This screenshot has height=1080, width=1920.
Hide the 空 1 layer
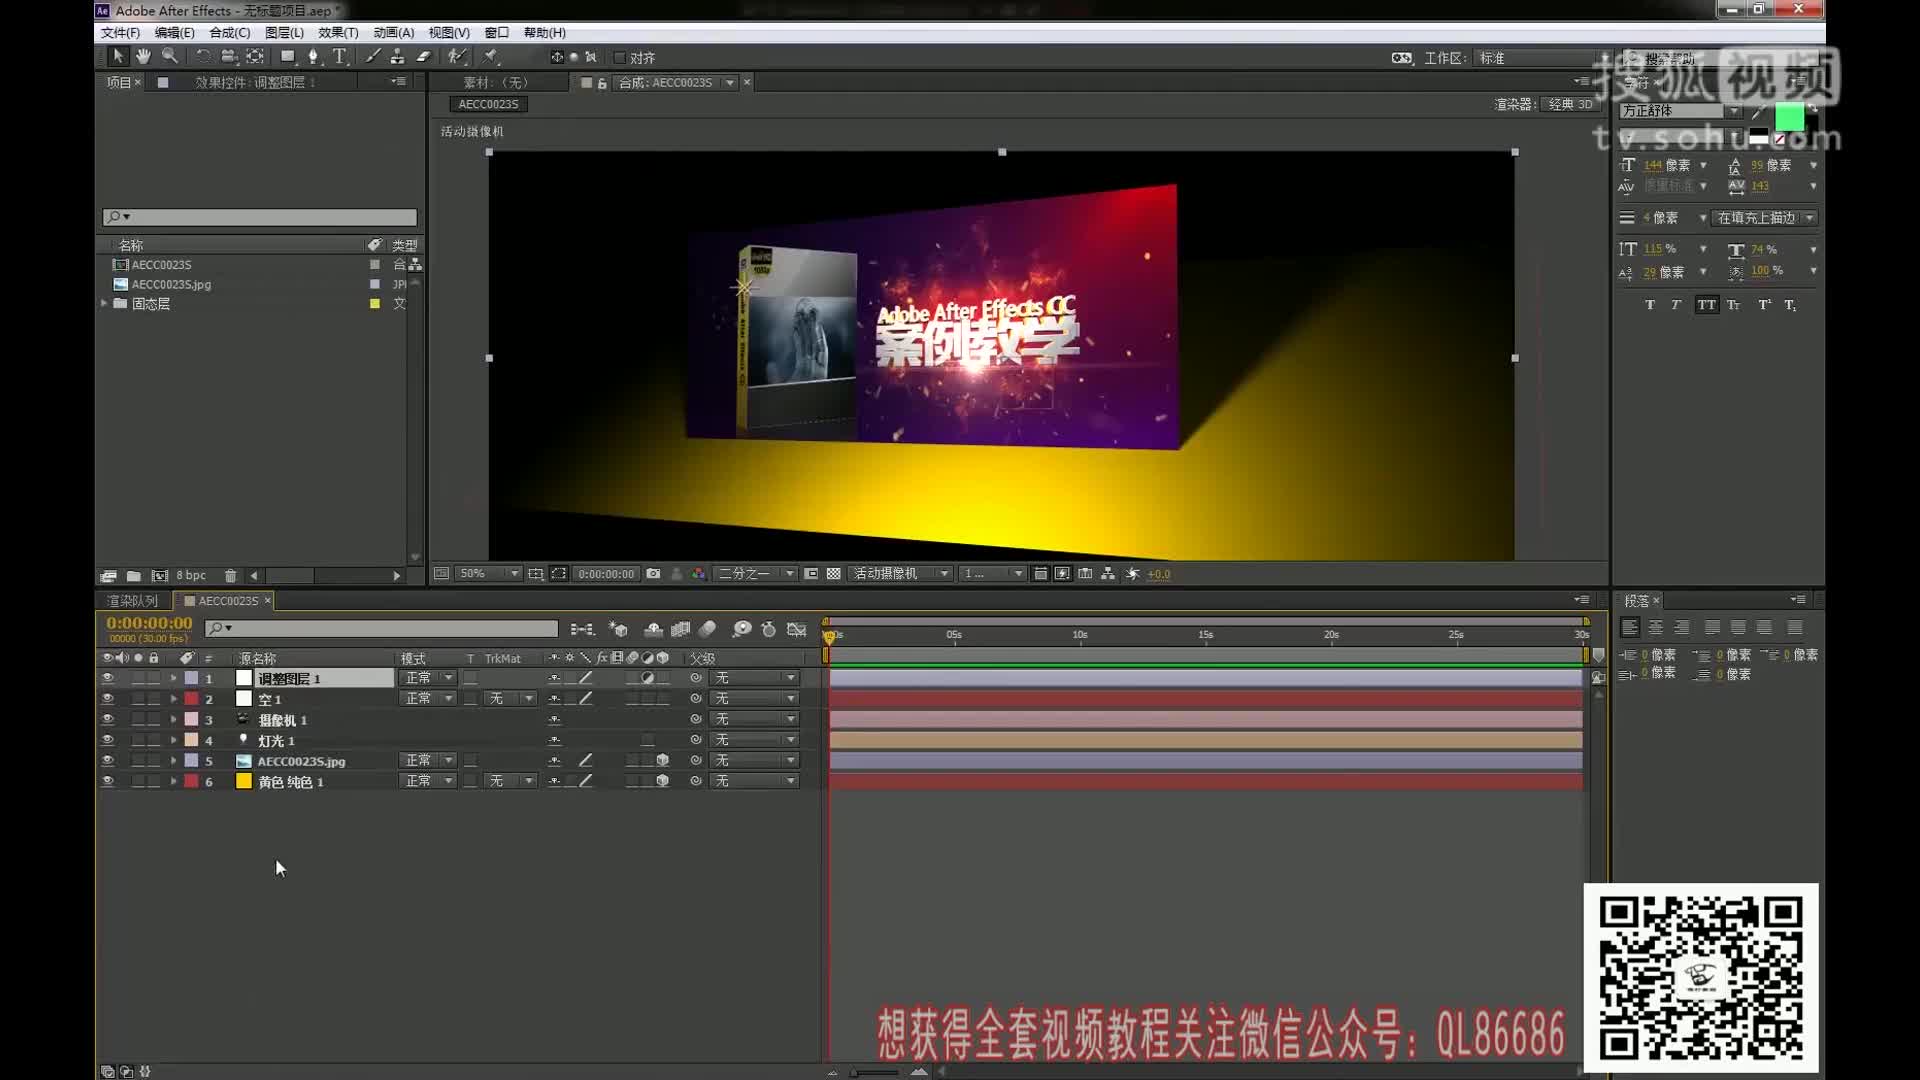[x=107, y=699]
